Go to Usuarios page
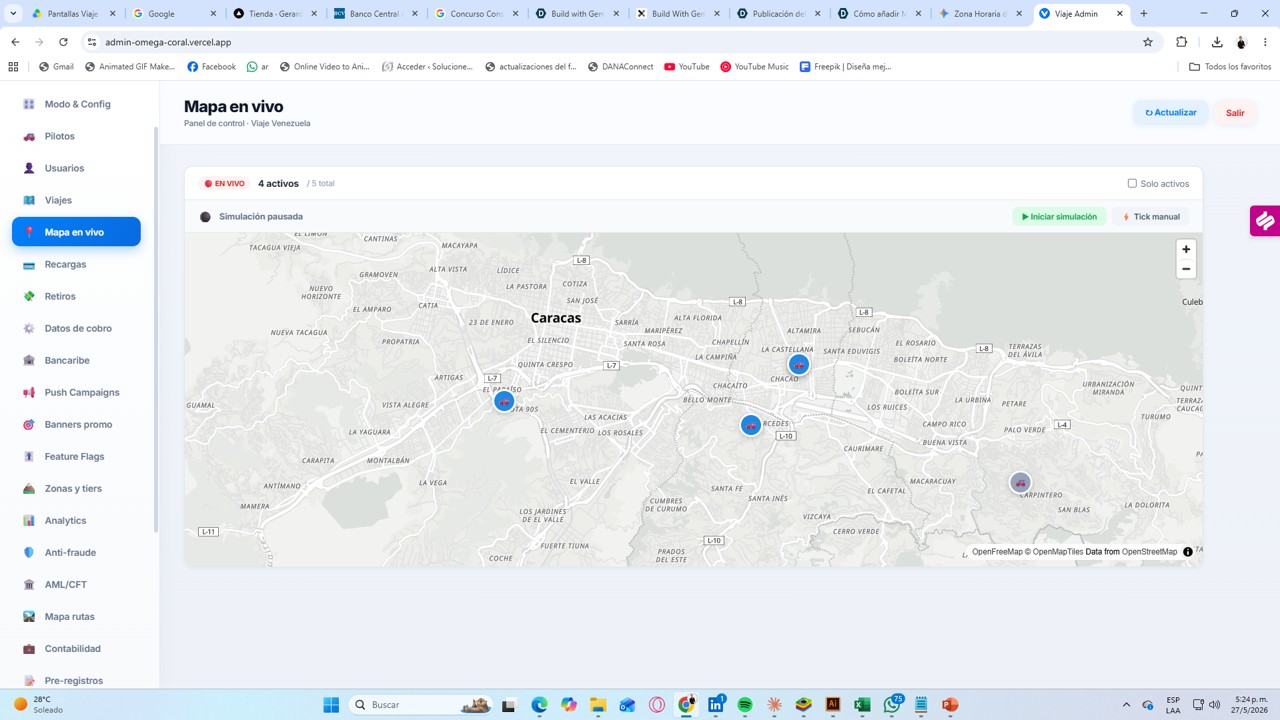1280x720 pixels. click(x=77, y=168)
